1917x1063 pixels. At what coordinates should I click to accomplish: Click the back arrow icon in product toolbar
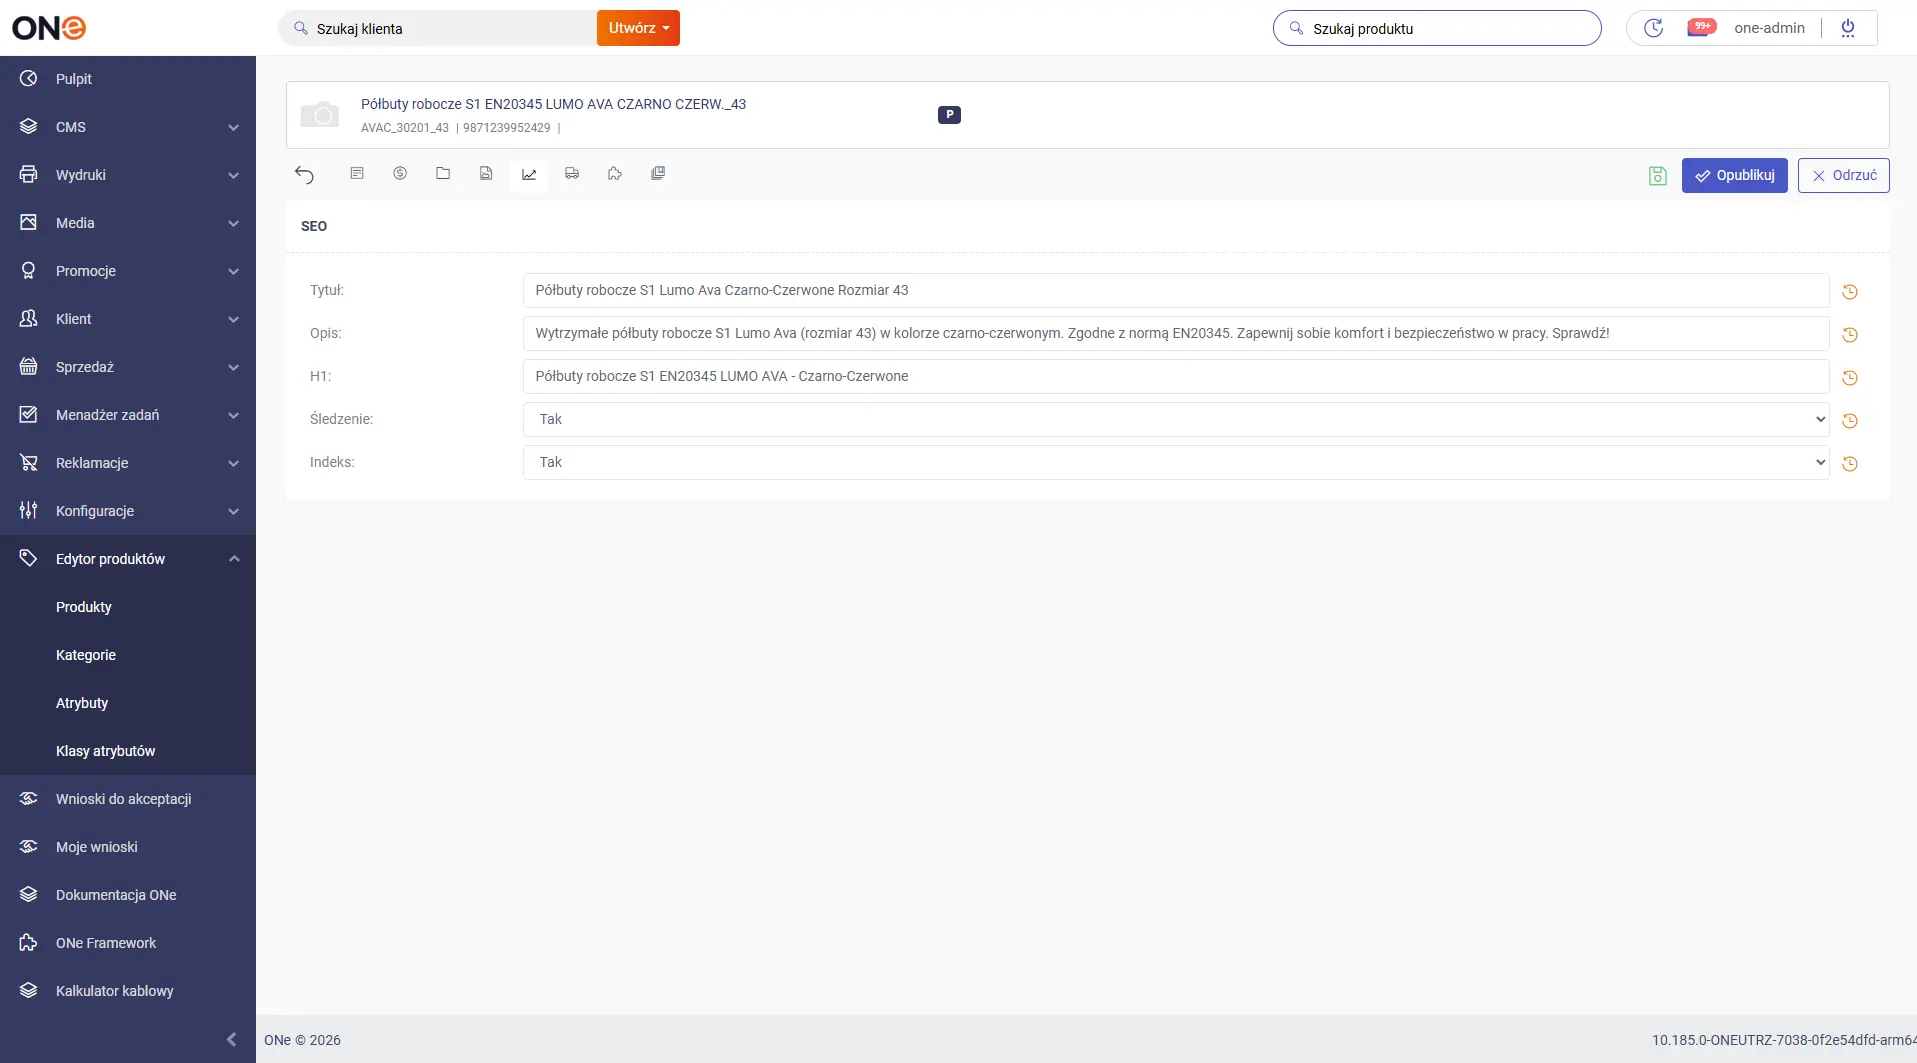pyautogui.click(x=304, y=175)
